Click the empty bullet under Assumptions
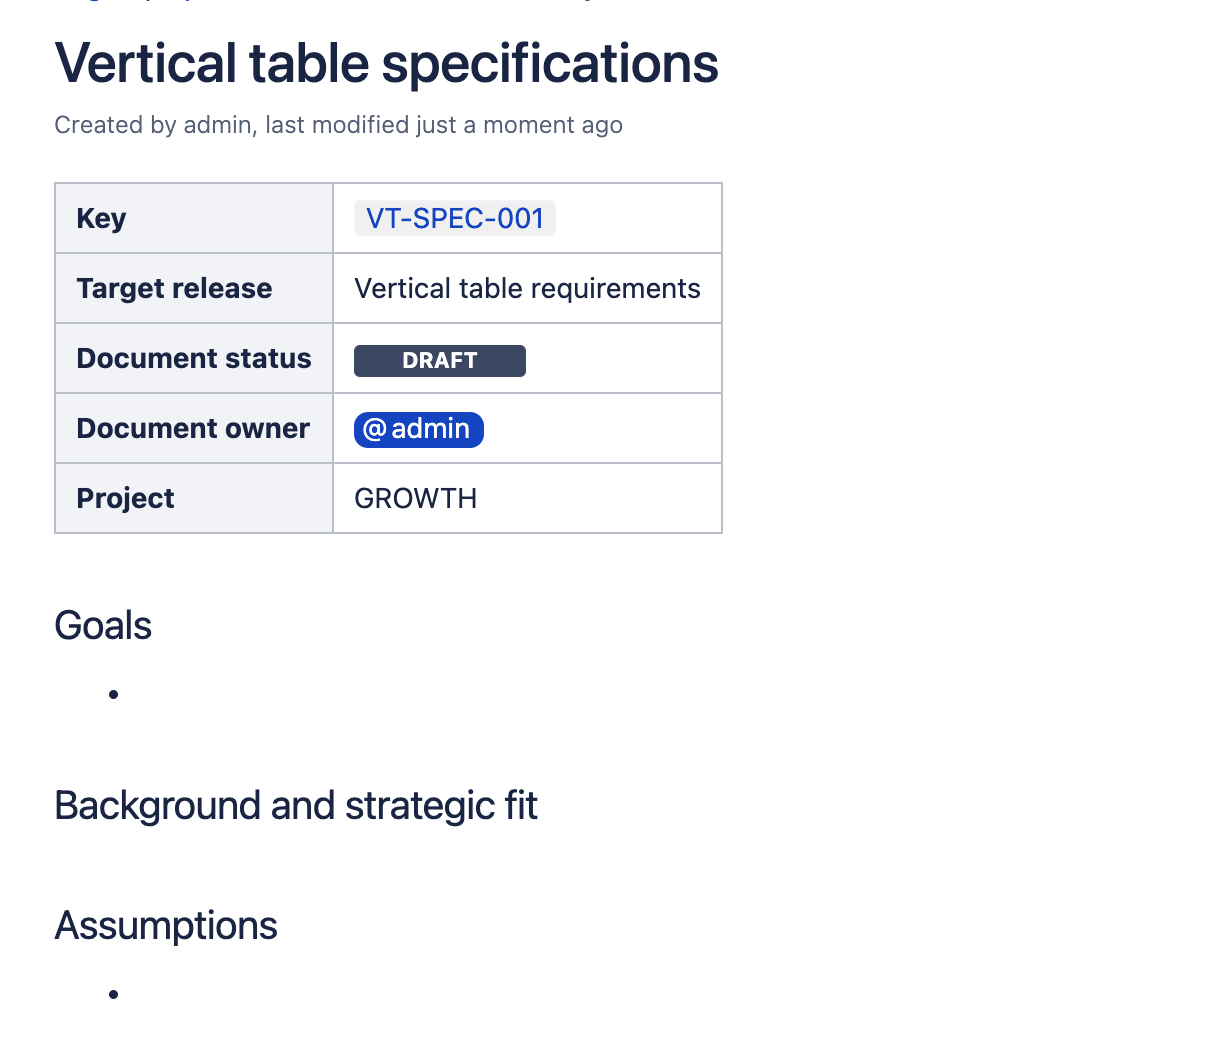Screen dimensions: 1218x1060 114,994
